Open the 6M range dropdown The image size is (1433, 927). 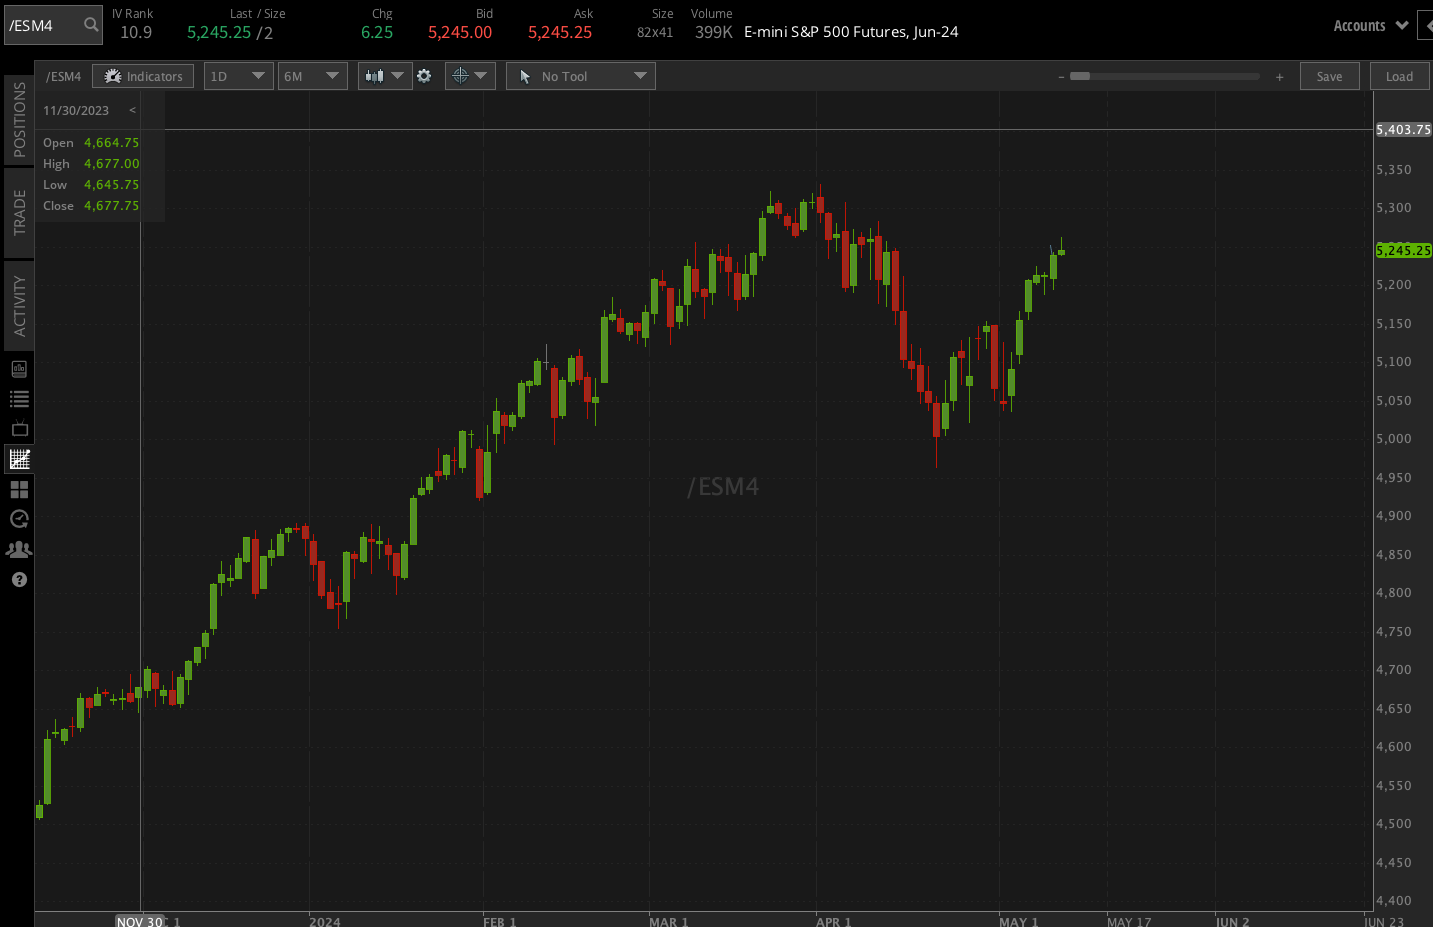click(312, 75)
